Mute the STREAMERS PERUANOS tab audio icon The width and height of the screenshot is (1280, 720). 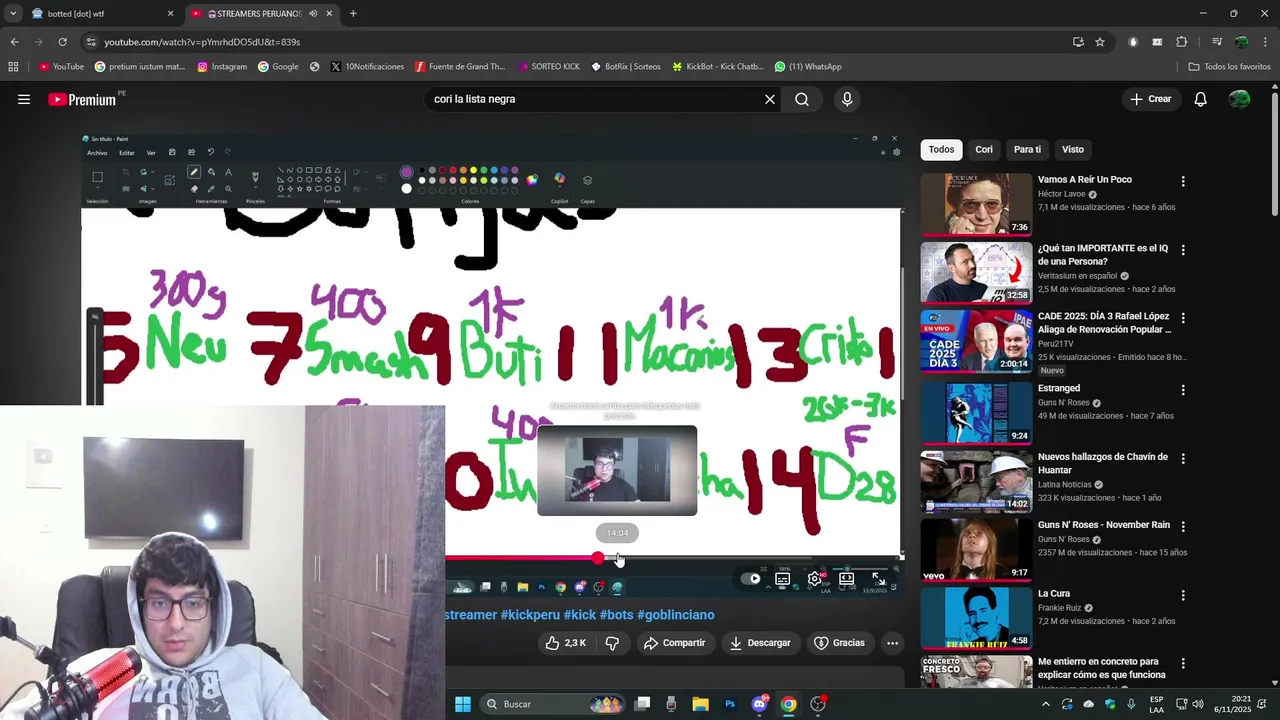pos(313,14)
